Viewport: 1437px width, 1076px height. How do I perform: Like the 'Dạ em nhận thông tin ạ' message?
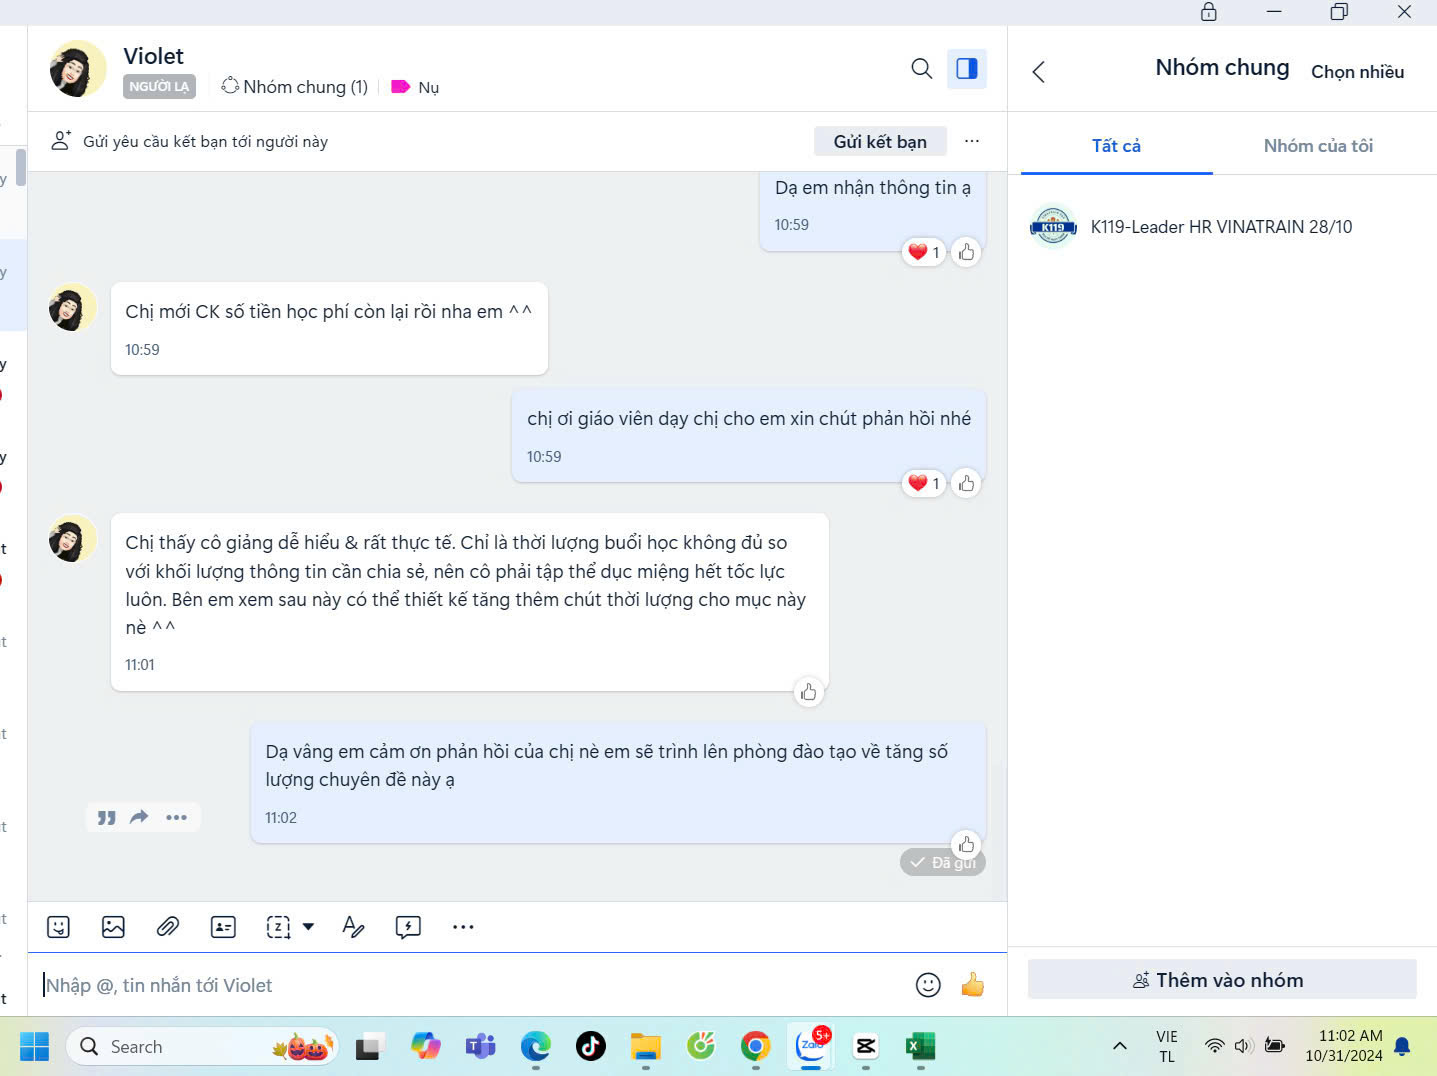pos(966,252)
